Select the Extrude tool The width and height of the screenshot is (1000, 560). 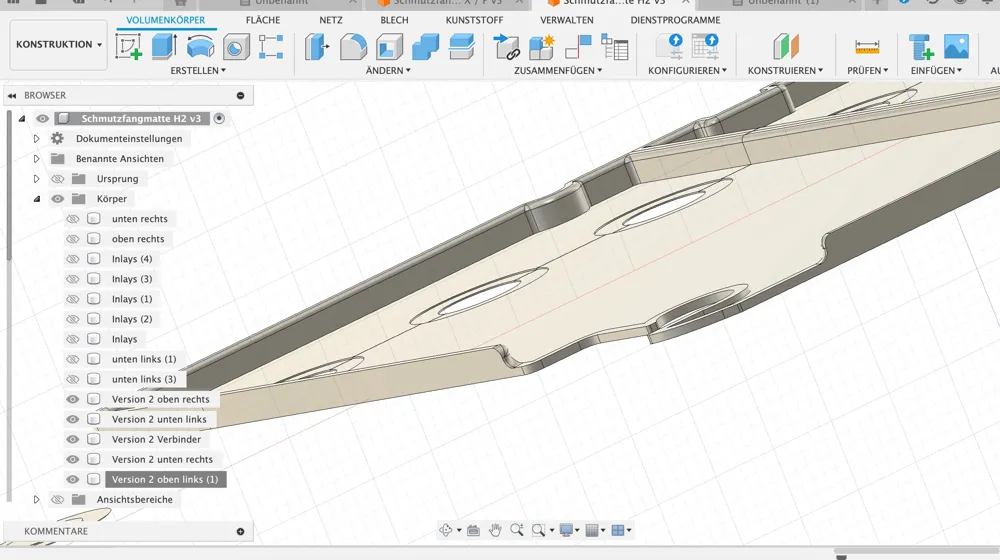point(164,47)
